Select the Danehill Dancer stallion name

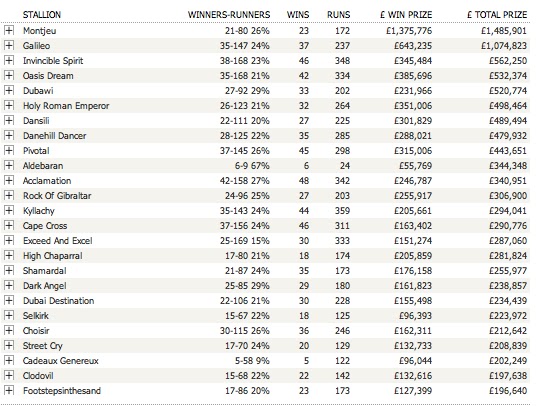(54, 136)
